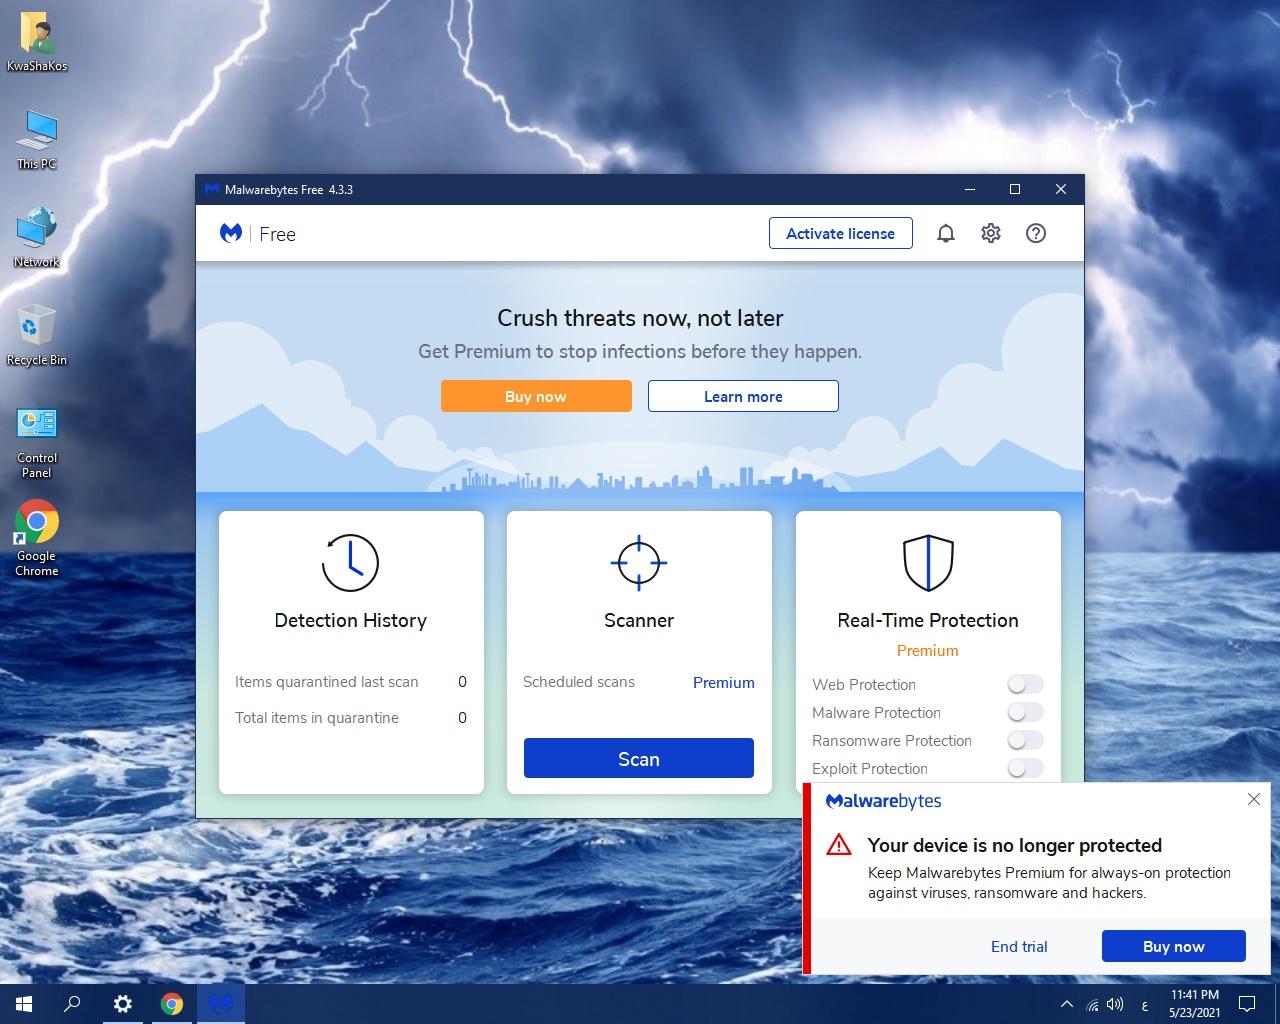The image size is (1280, 1024).
Task: Open the Scanner card title
Action: tap(639, 620)
